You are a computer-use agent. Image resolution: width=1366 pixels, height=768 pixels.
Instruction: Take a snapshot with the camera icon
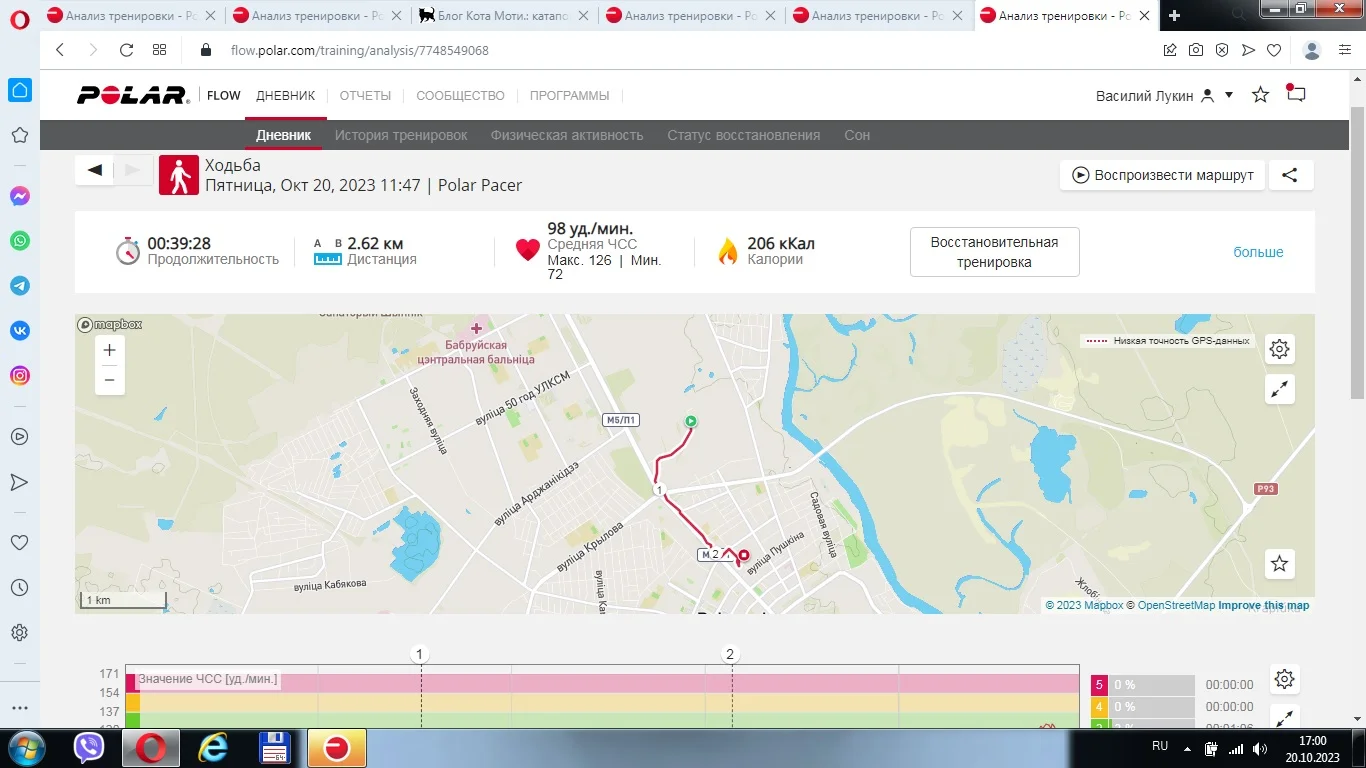click(1196, 50)
